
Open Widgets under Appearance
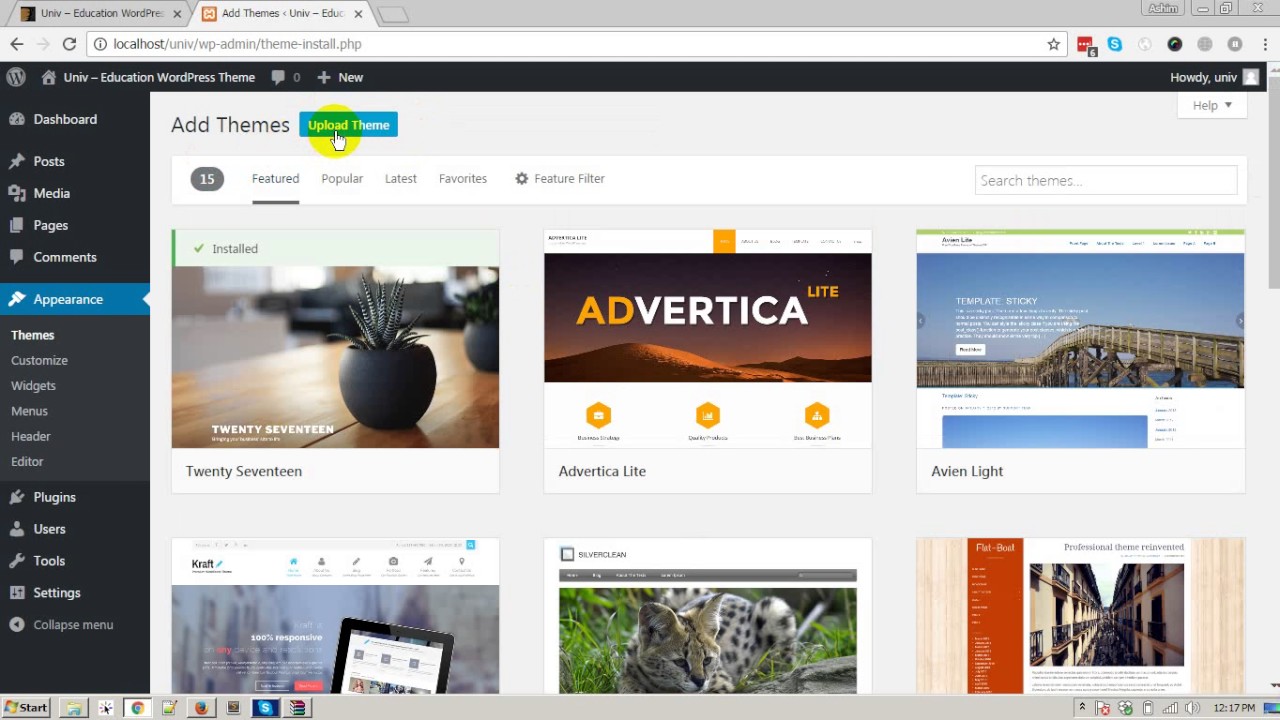pos(33,385)
